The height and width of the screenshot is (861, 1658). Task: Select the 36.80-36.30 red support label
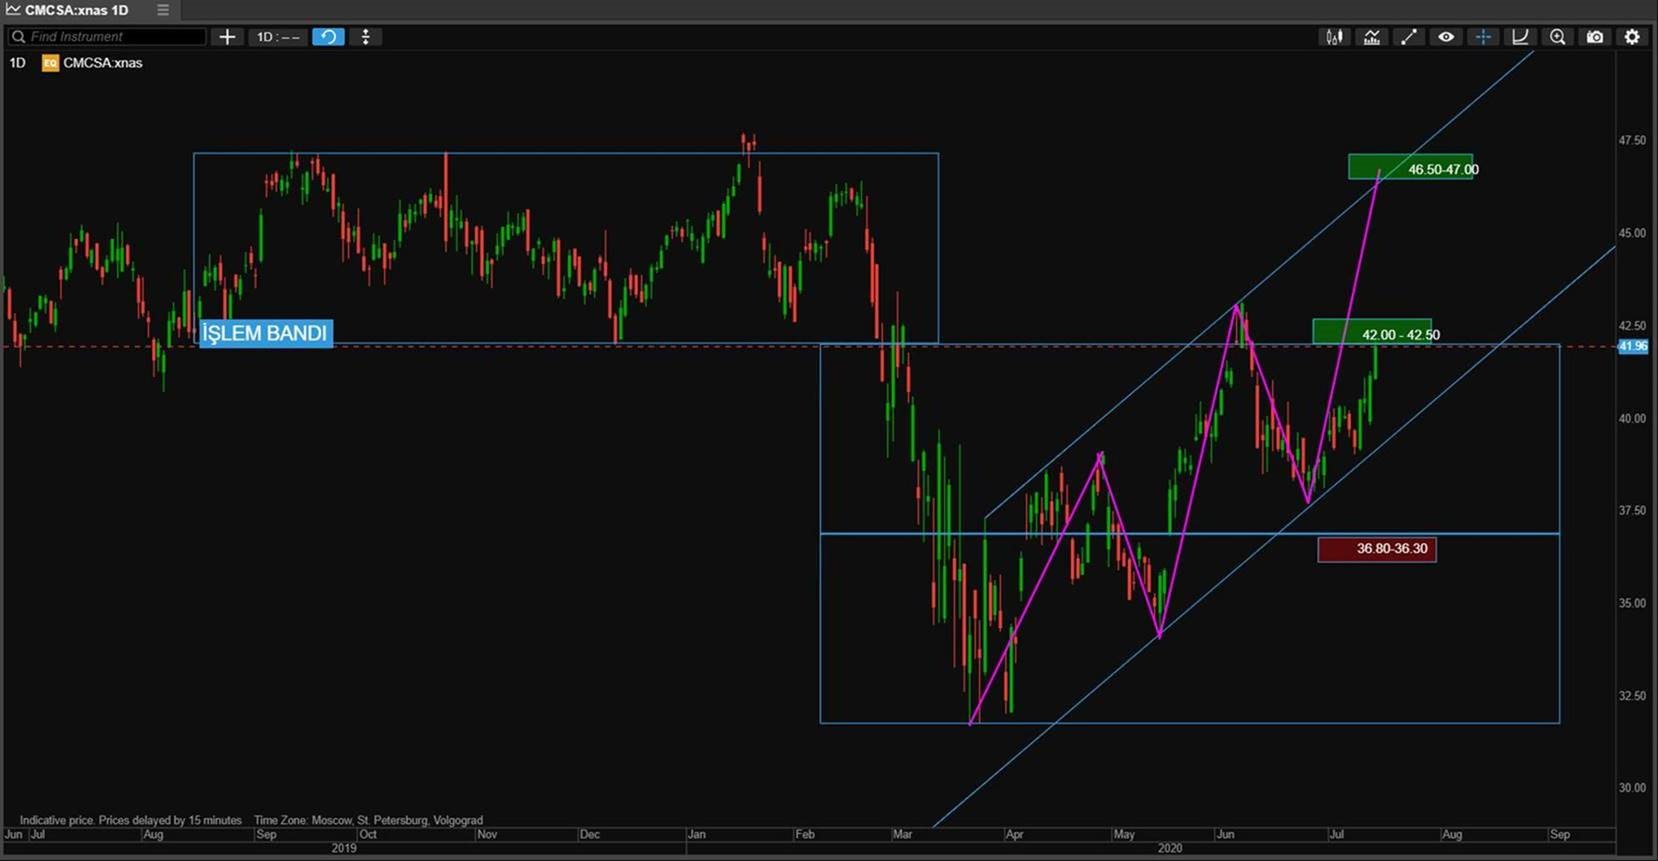(1377, 549)
